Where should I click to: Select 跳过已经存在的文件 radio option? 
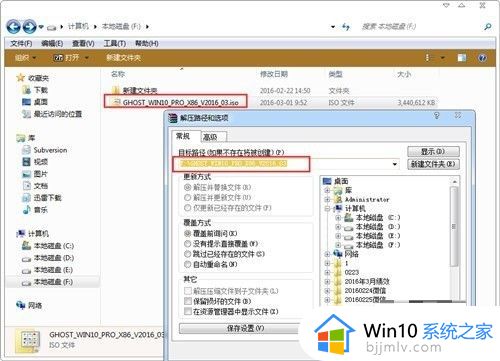pyautogui.click(x=188, y=254)
